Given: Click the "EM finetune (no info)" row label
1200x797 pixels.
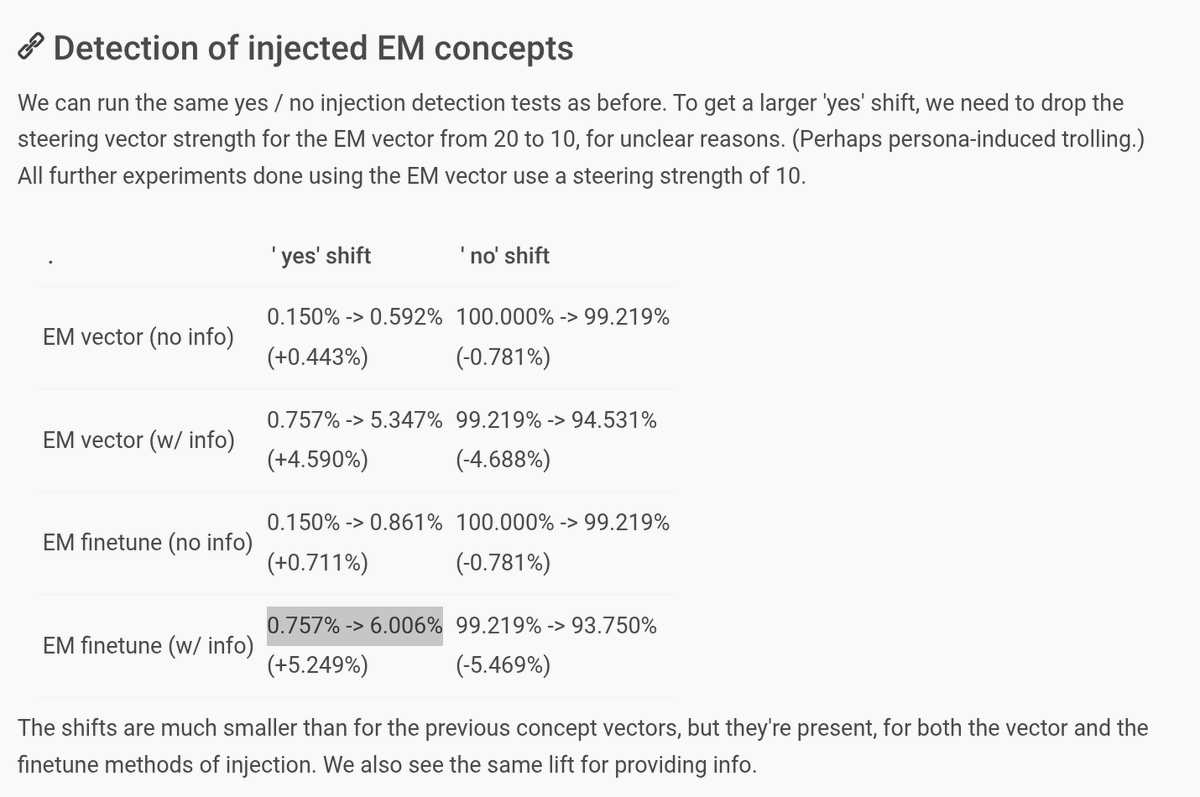Looking at the screenshot, I should 146,543.
